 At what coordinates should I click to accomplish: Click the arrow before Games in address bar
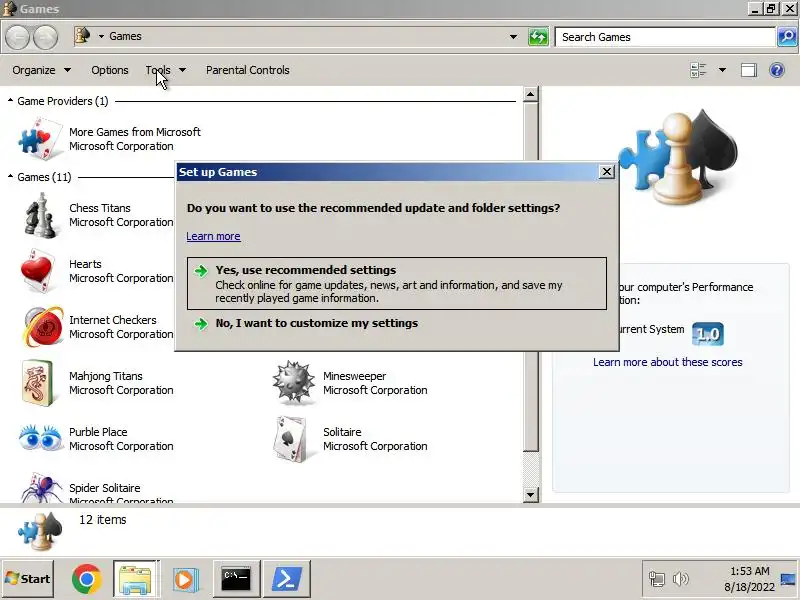pos(101,36)
